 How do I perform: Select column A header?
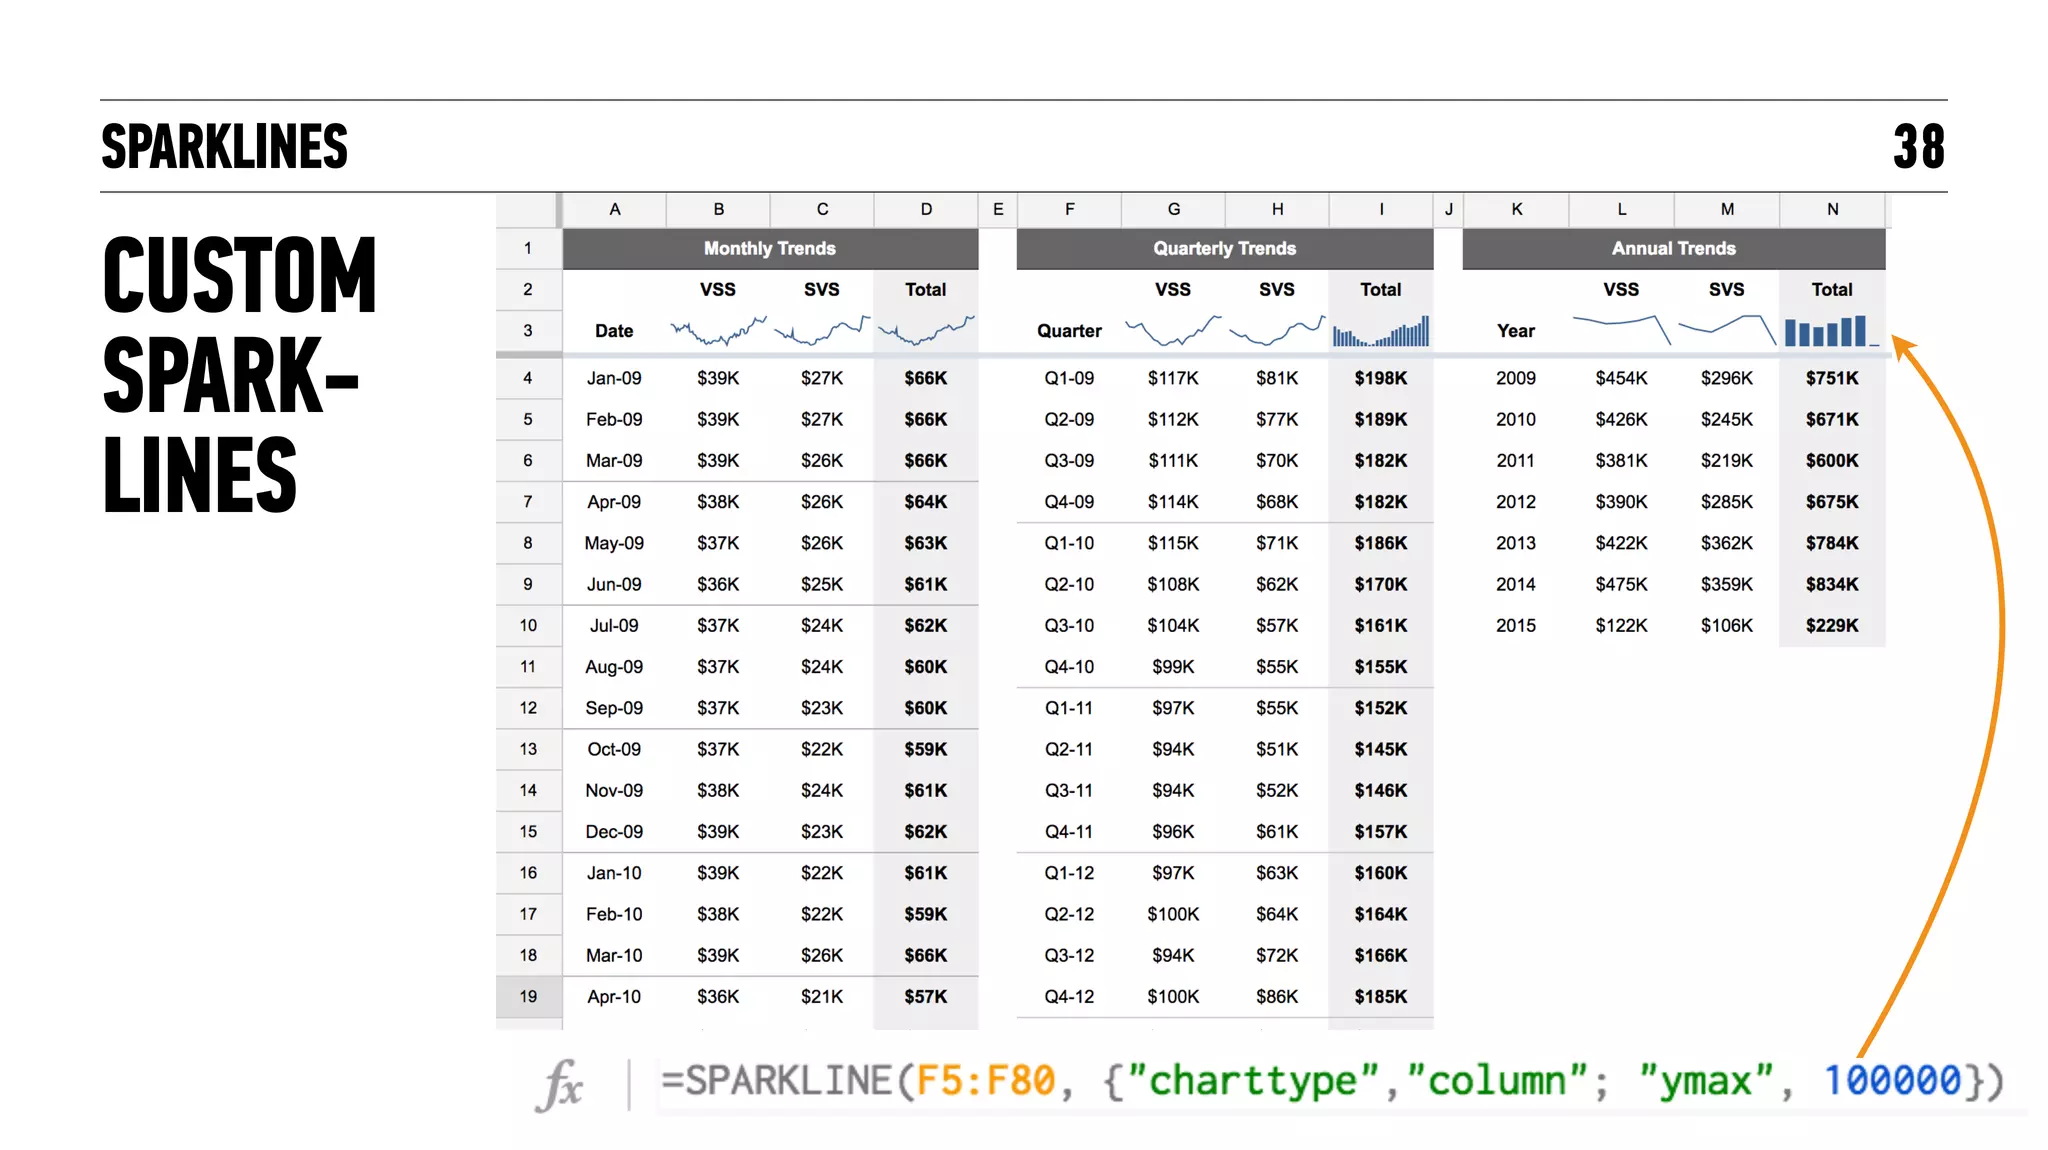[614, 209]
